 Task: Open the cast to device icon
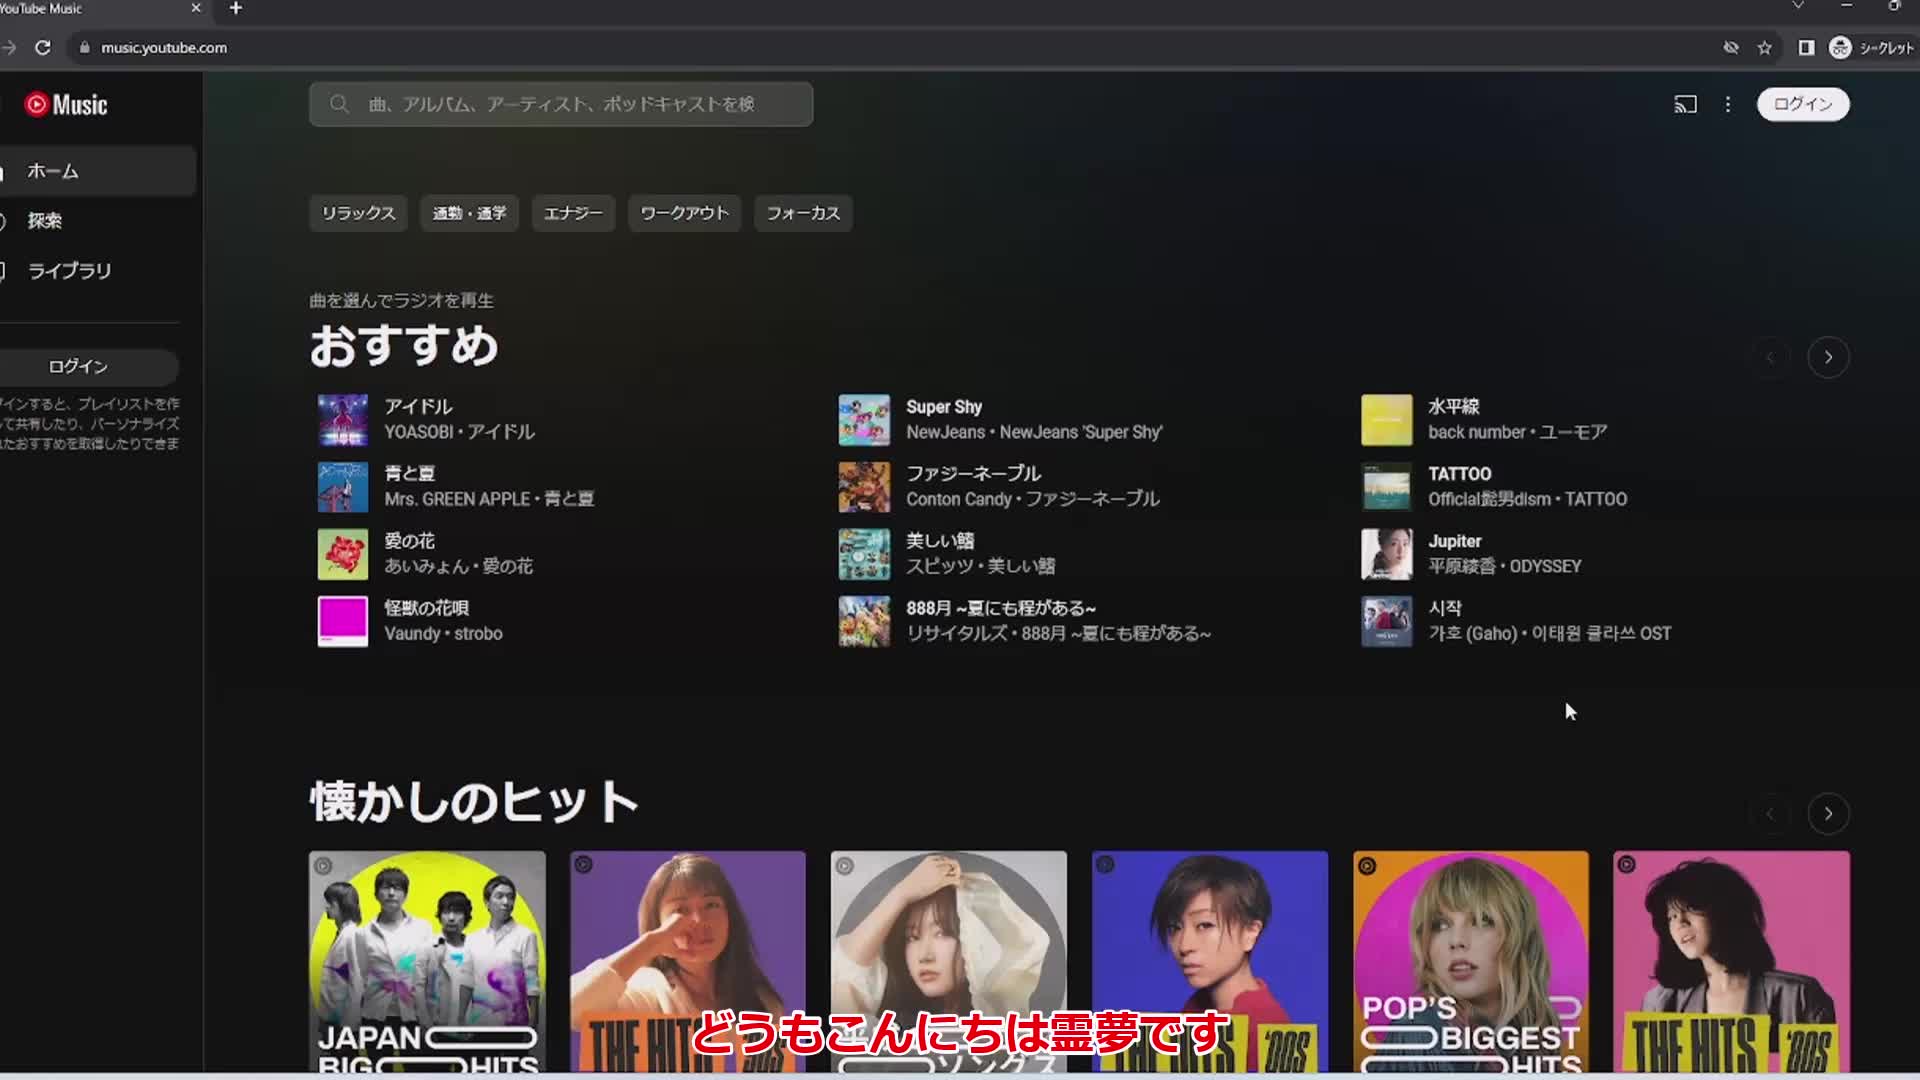(1685, 104)
